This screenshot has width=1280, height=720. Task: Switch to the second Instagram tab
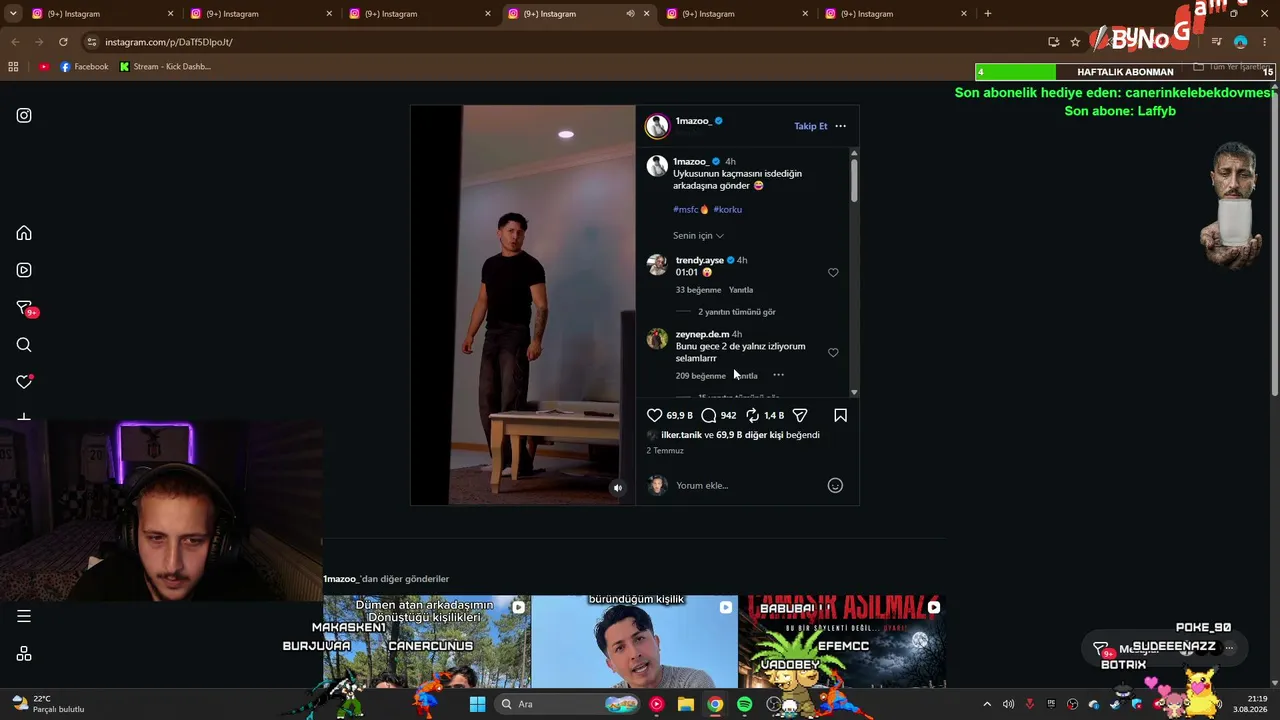pos(261,14)
